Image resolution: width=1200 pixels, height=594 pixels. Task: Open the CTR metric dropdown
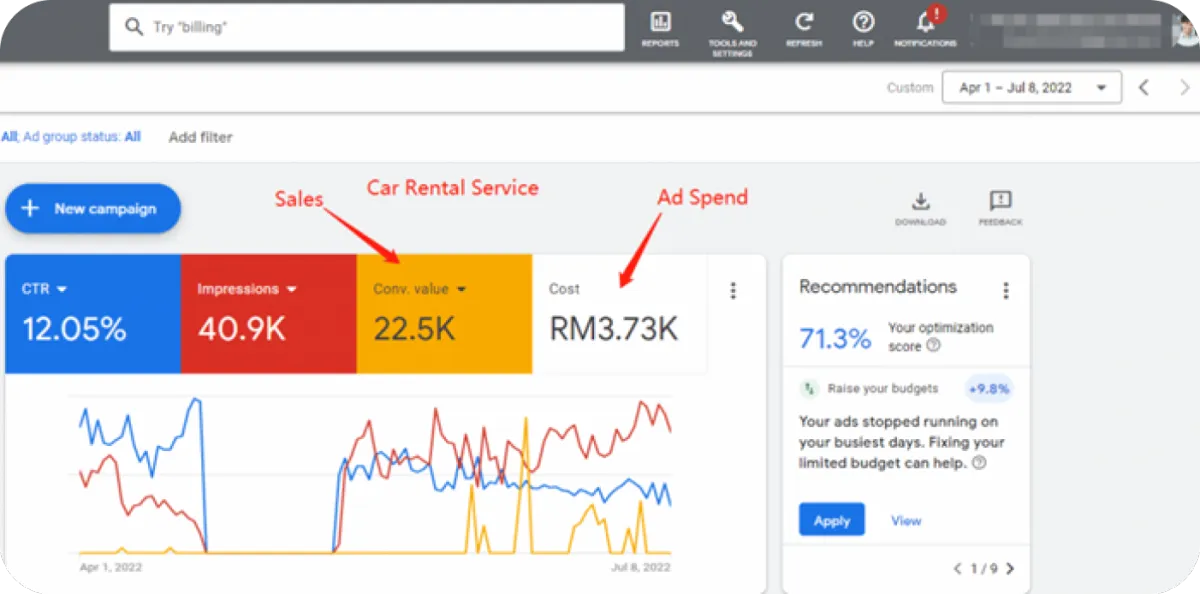point(62,289)
